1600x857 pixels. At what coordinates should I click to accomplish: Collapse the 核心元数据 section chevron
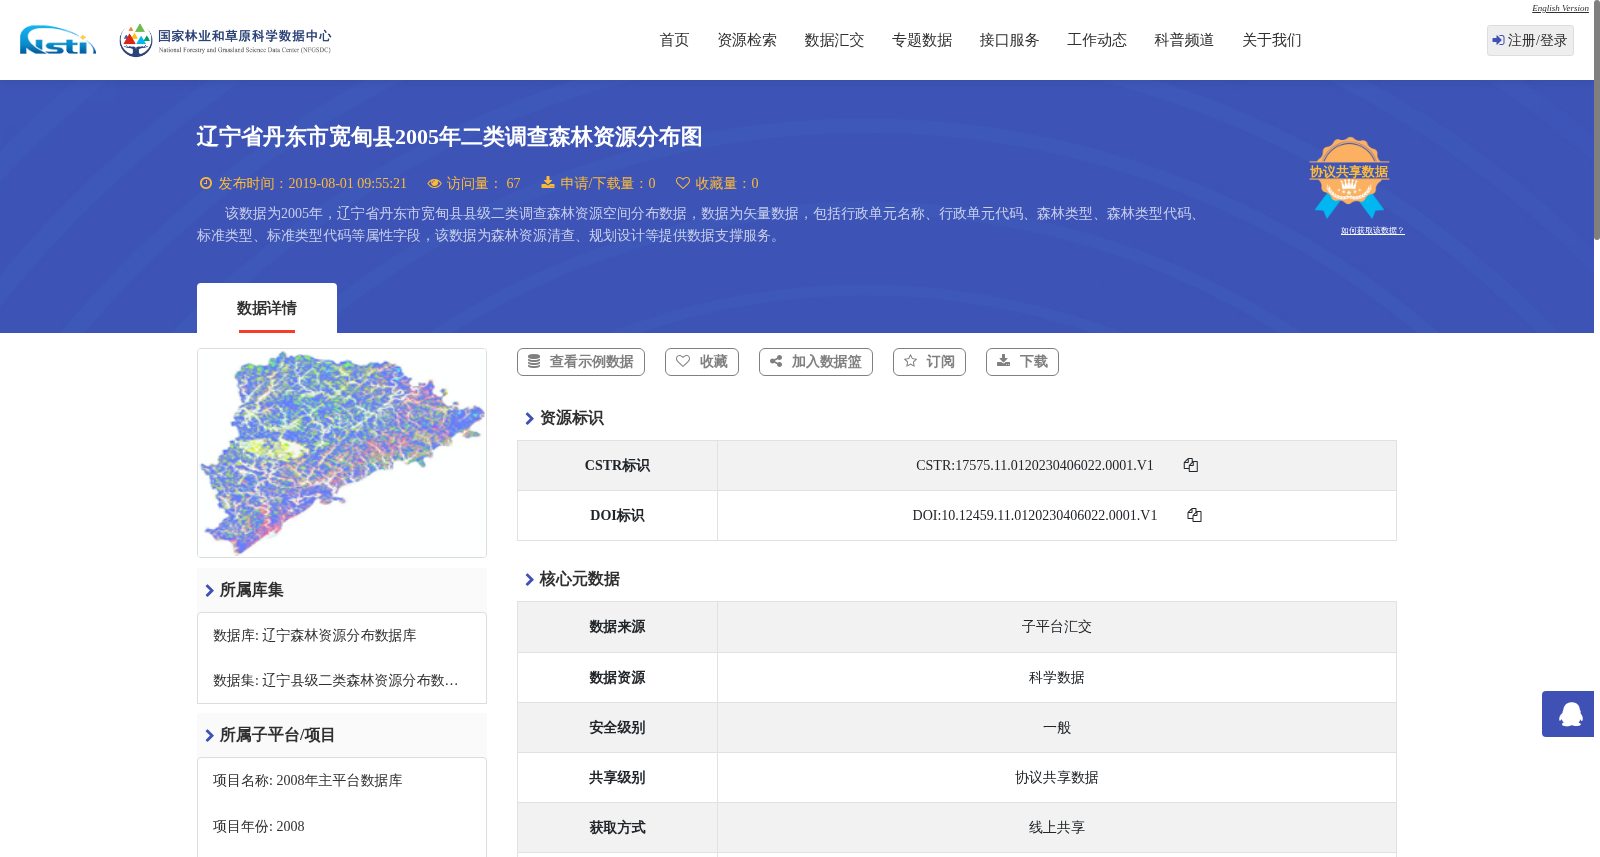(529, 580)
